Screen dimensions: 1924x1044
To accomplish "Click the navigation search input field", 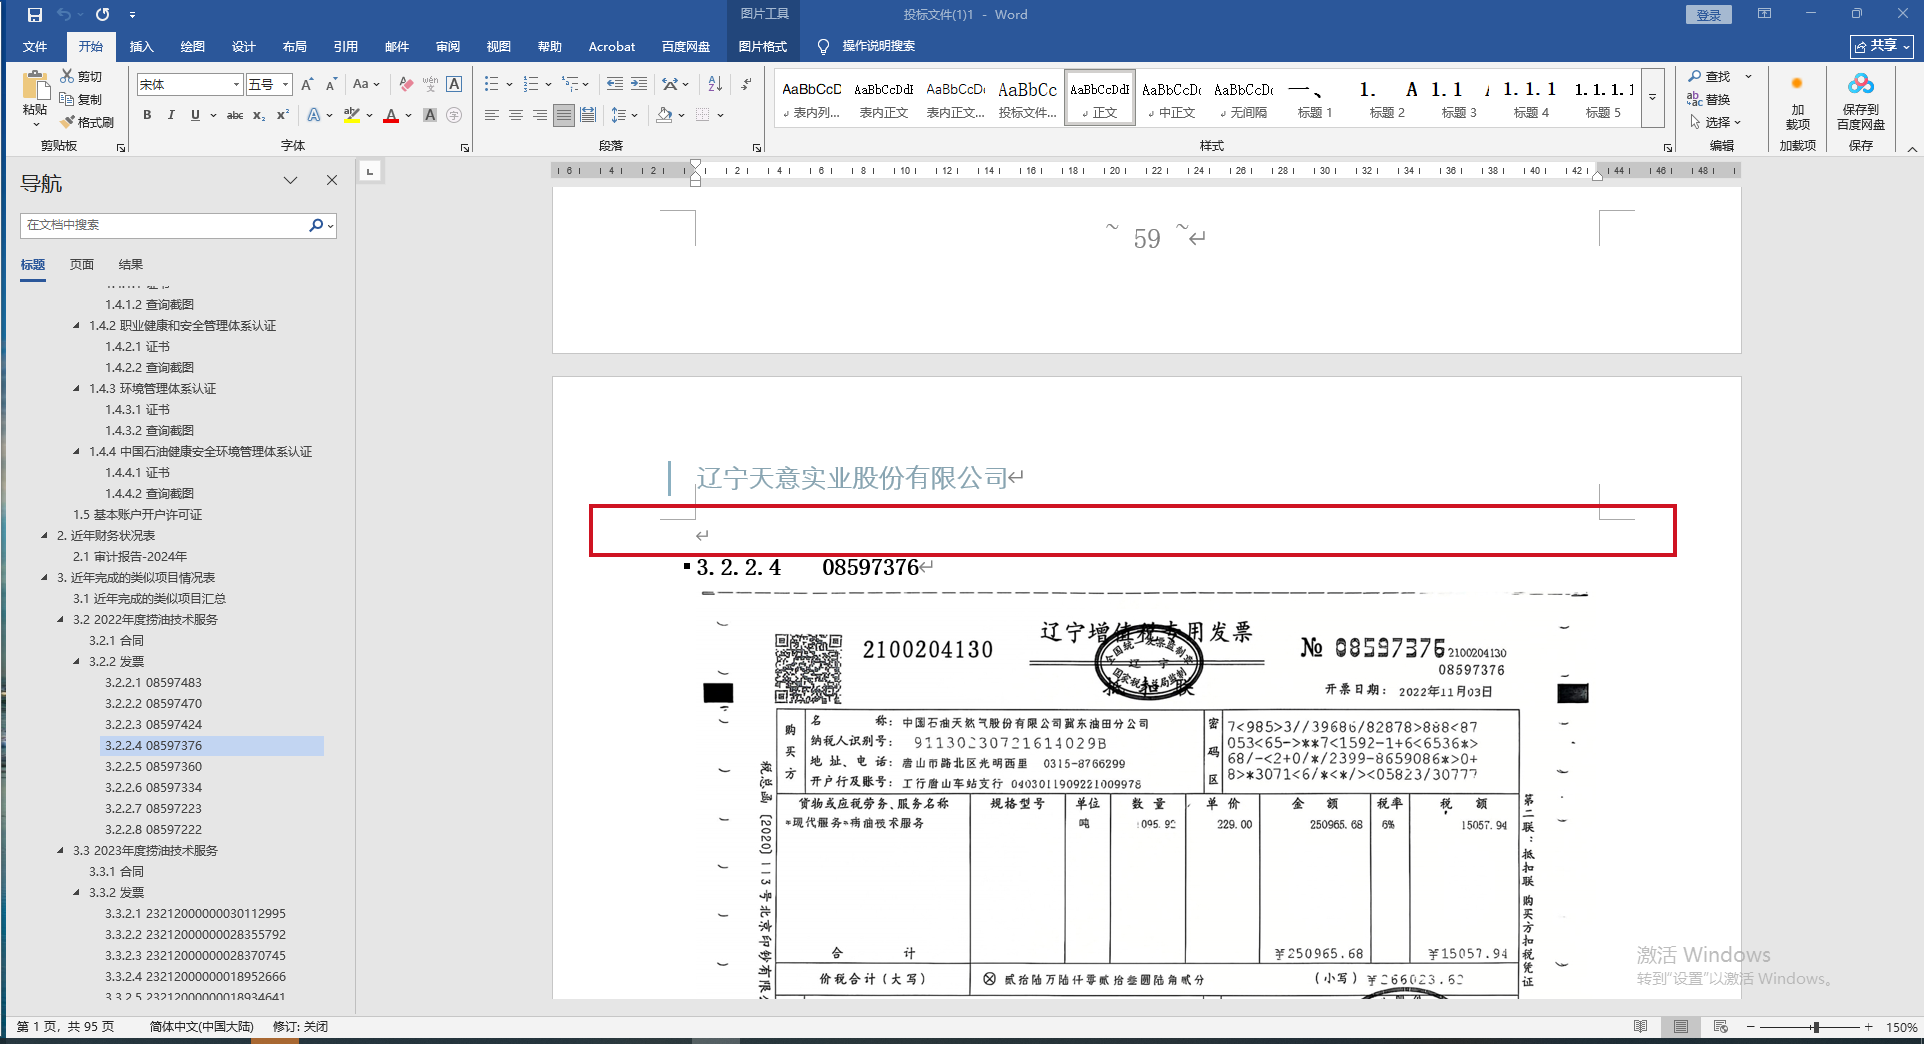I will tap(165, 225).
